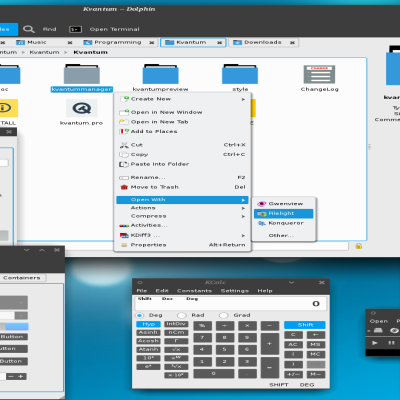Click Open in the media player

[379, 321]
